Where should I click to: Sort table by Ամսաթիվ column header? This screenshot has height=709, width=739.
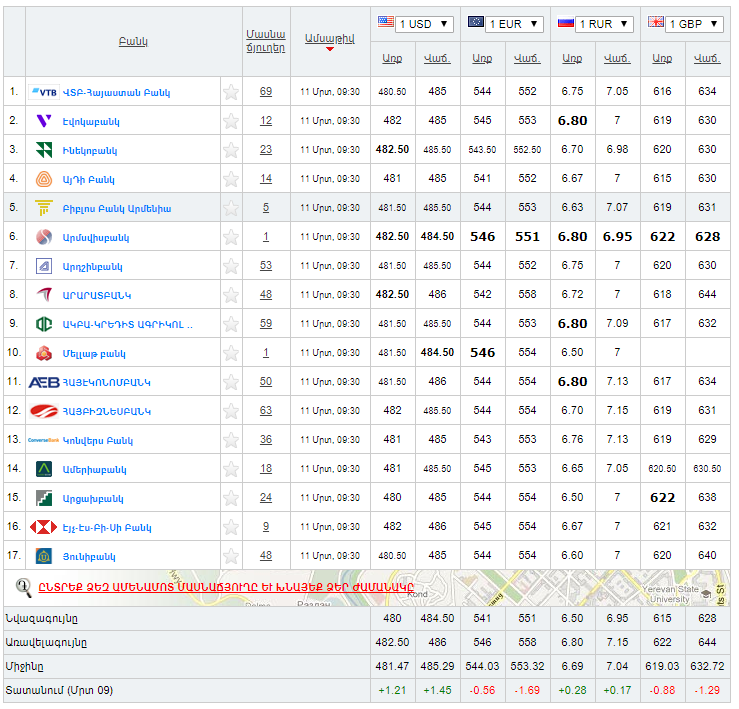click(329, 39)
